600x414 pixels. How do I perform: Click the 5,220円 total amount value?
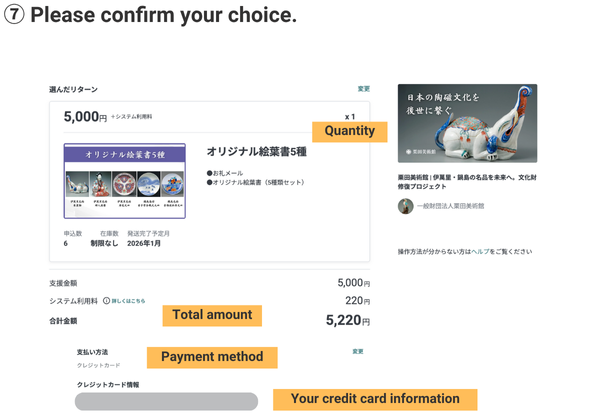[347, 321]
